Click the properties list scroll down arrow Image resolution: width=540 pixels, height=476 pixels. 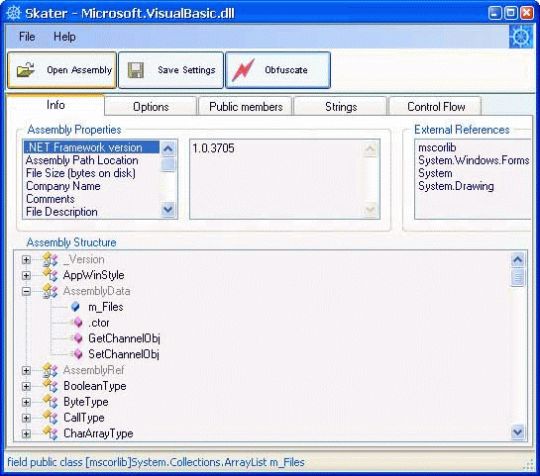tap(168, 209)
